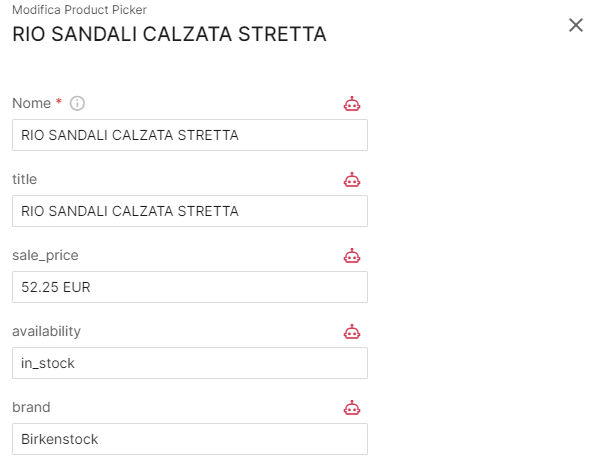The height and width of the screenshot is (456, 600).
Task: Click the robot icon for availability
Action: pyautogui.click(x=351, y=331)
